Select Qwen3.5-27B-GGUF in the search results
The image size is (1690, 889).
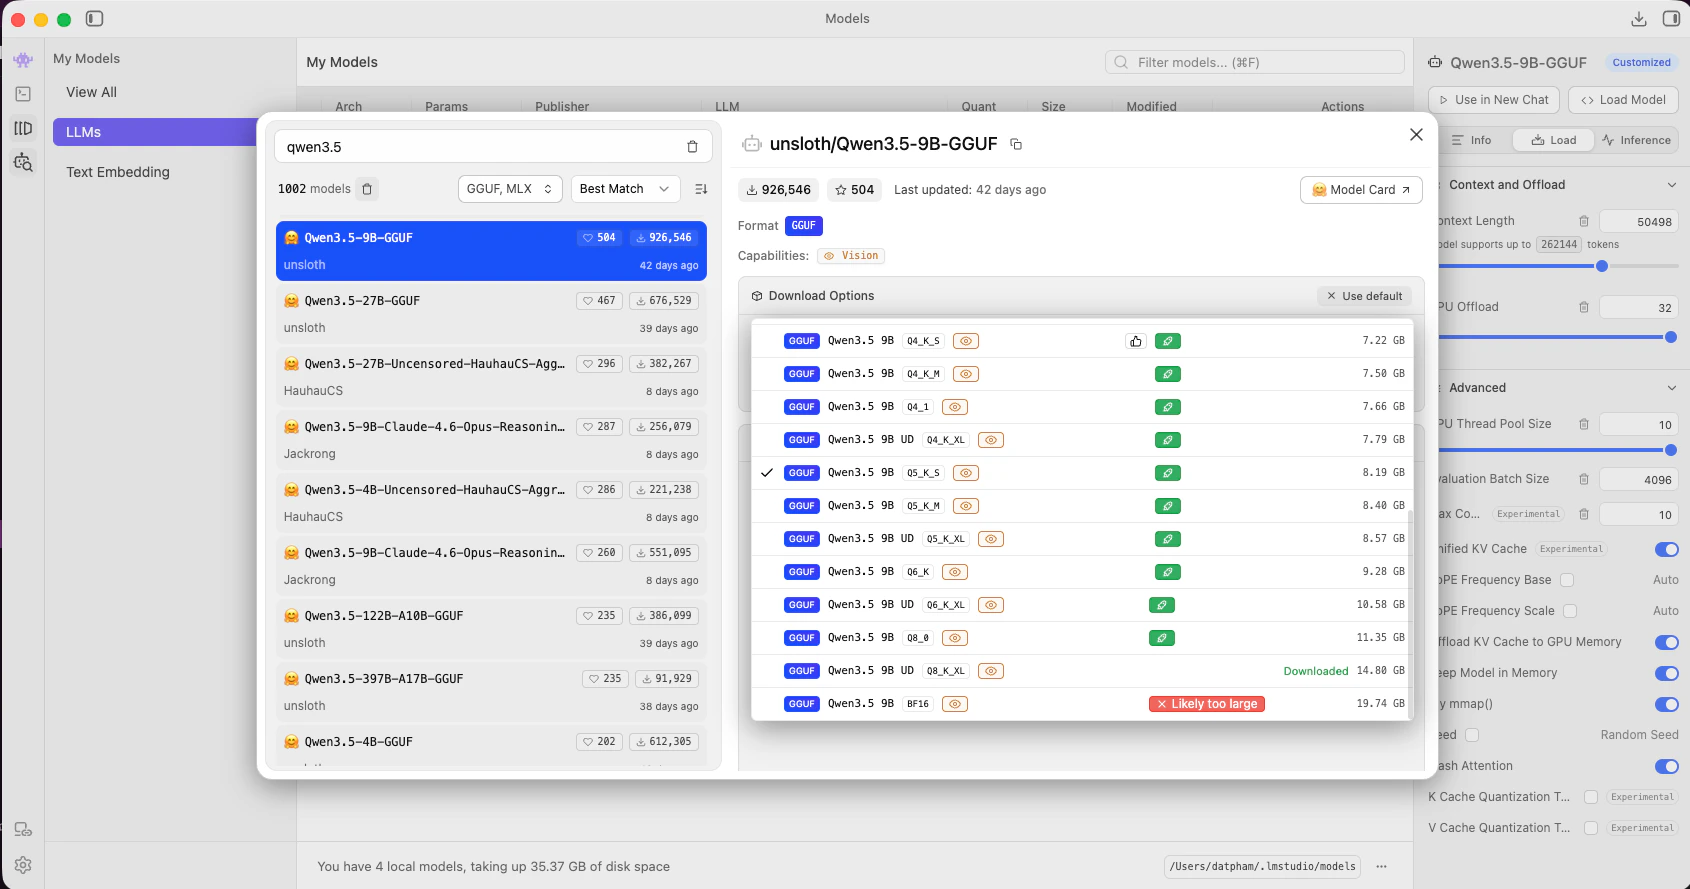click(491, 314)
